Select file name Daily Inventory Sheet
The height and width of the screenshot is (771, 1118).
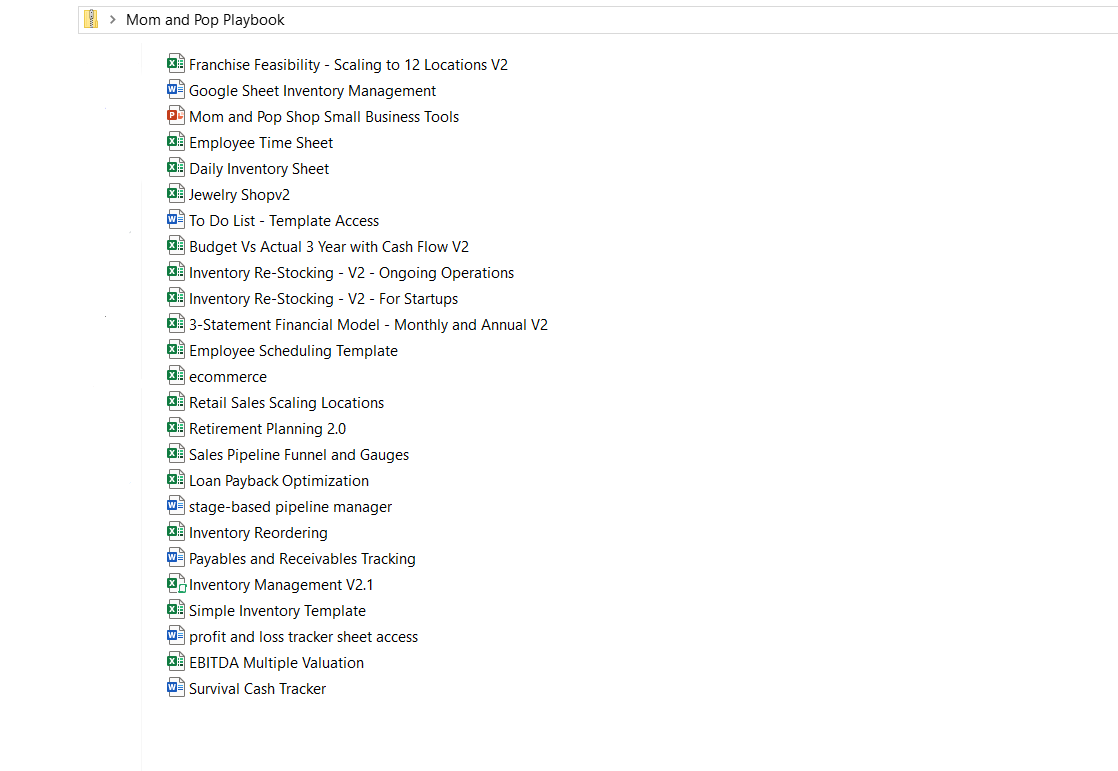coord(259,169)
